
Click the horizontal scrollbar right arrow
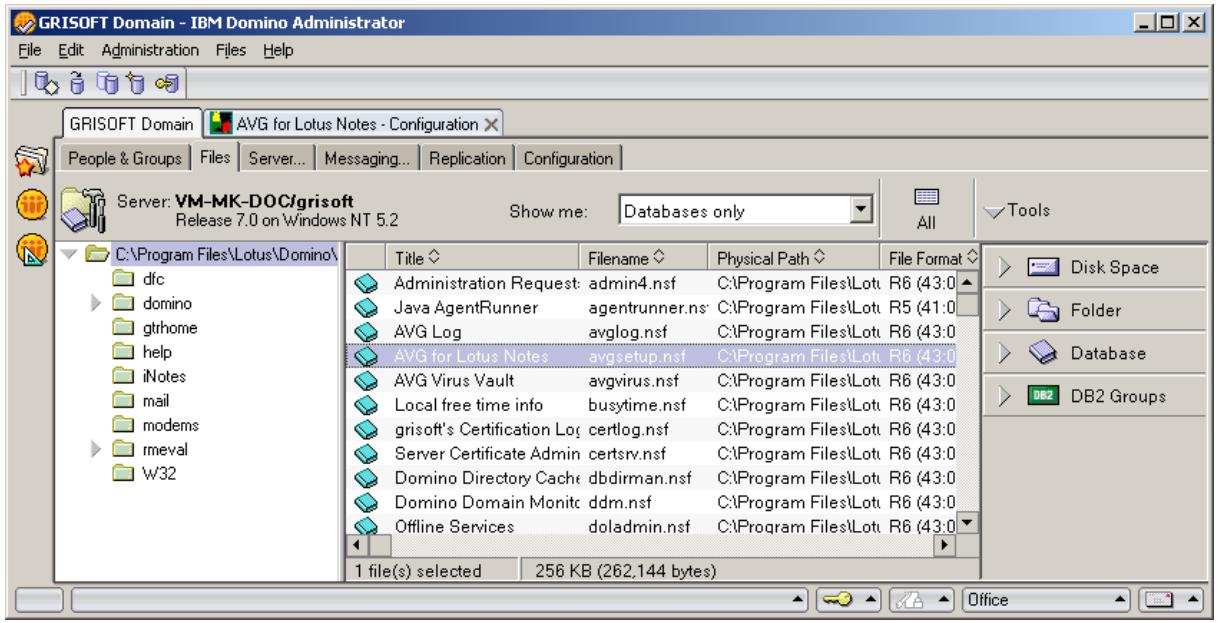(942, 545)
